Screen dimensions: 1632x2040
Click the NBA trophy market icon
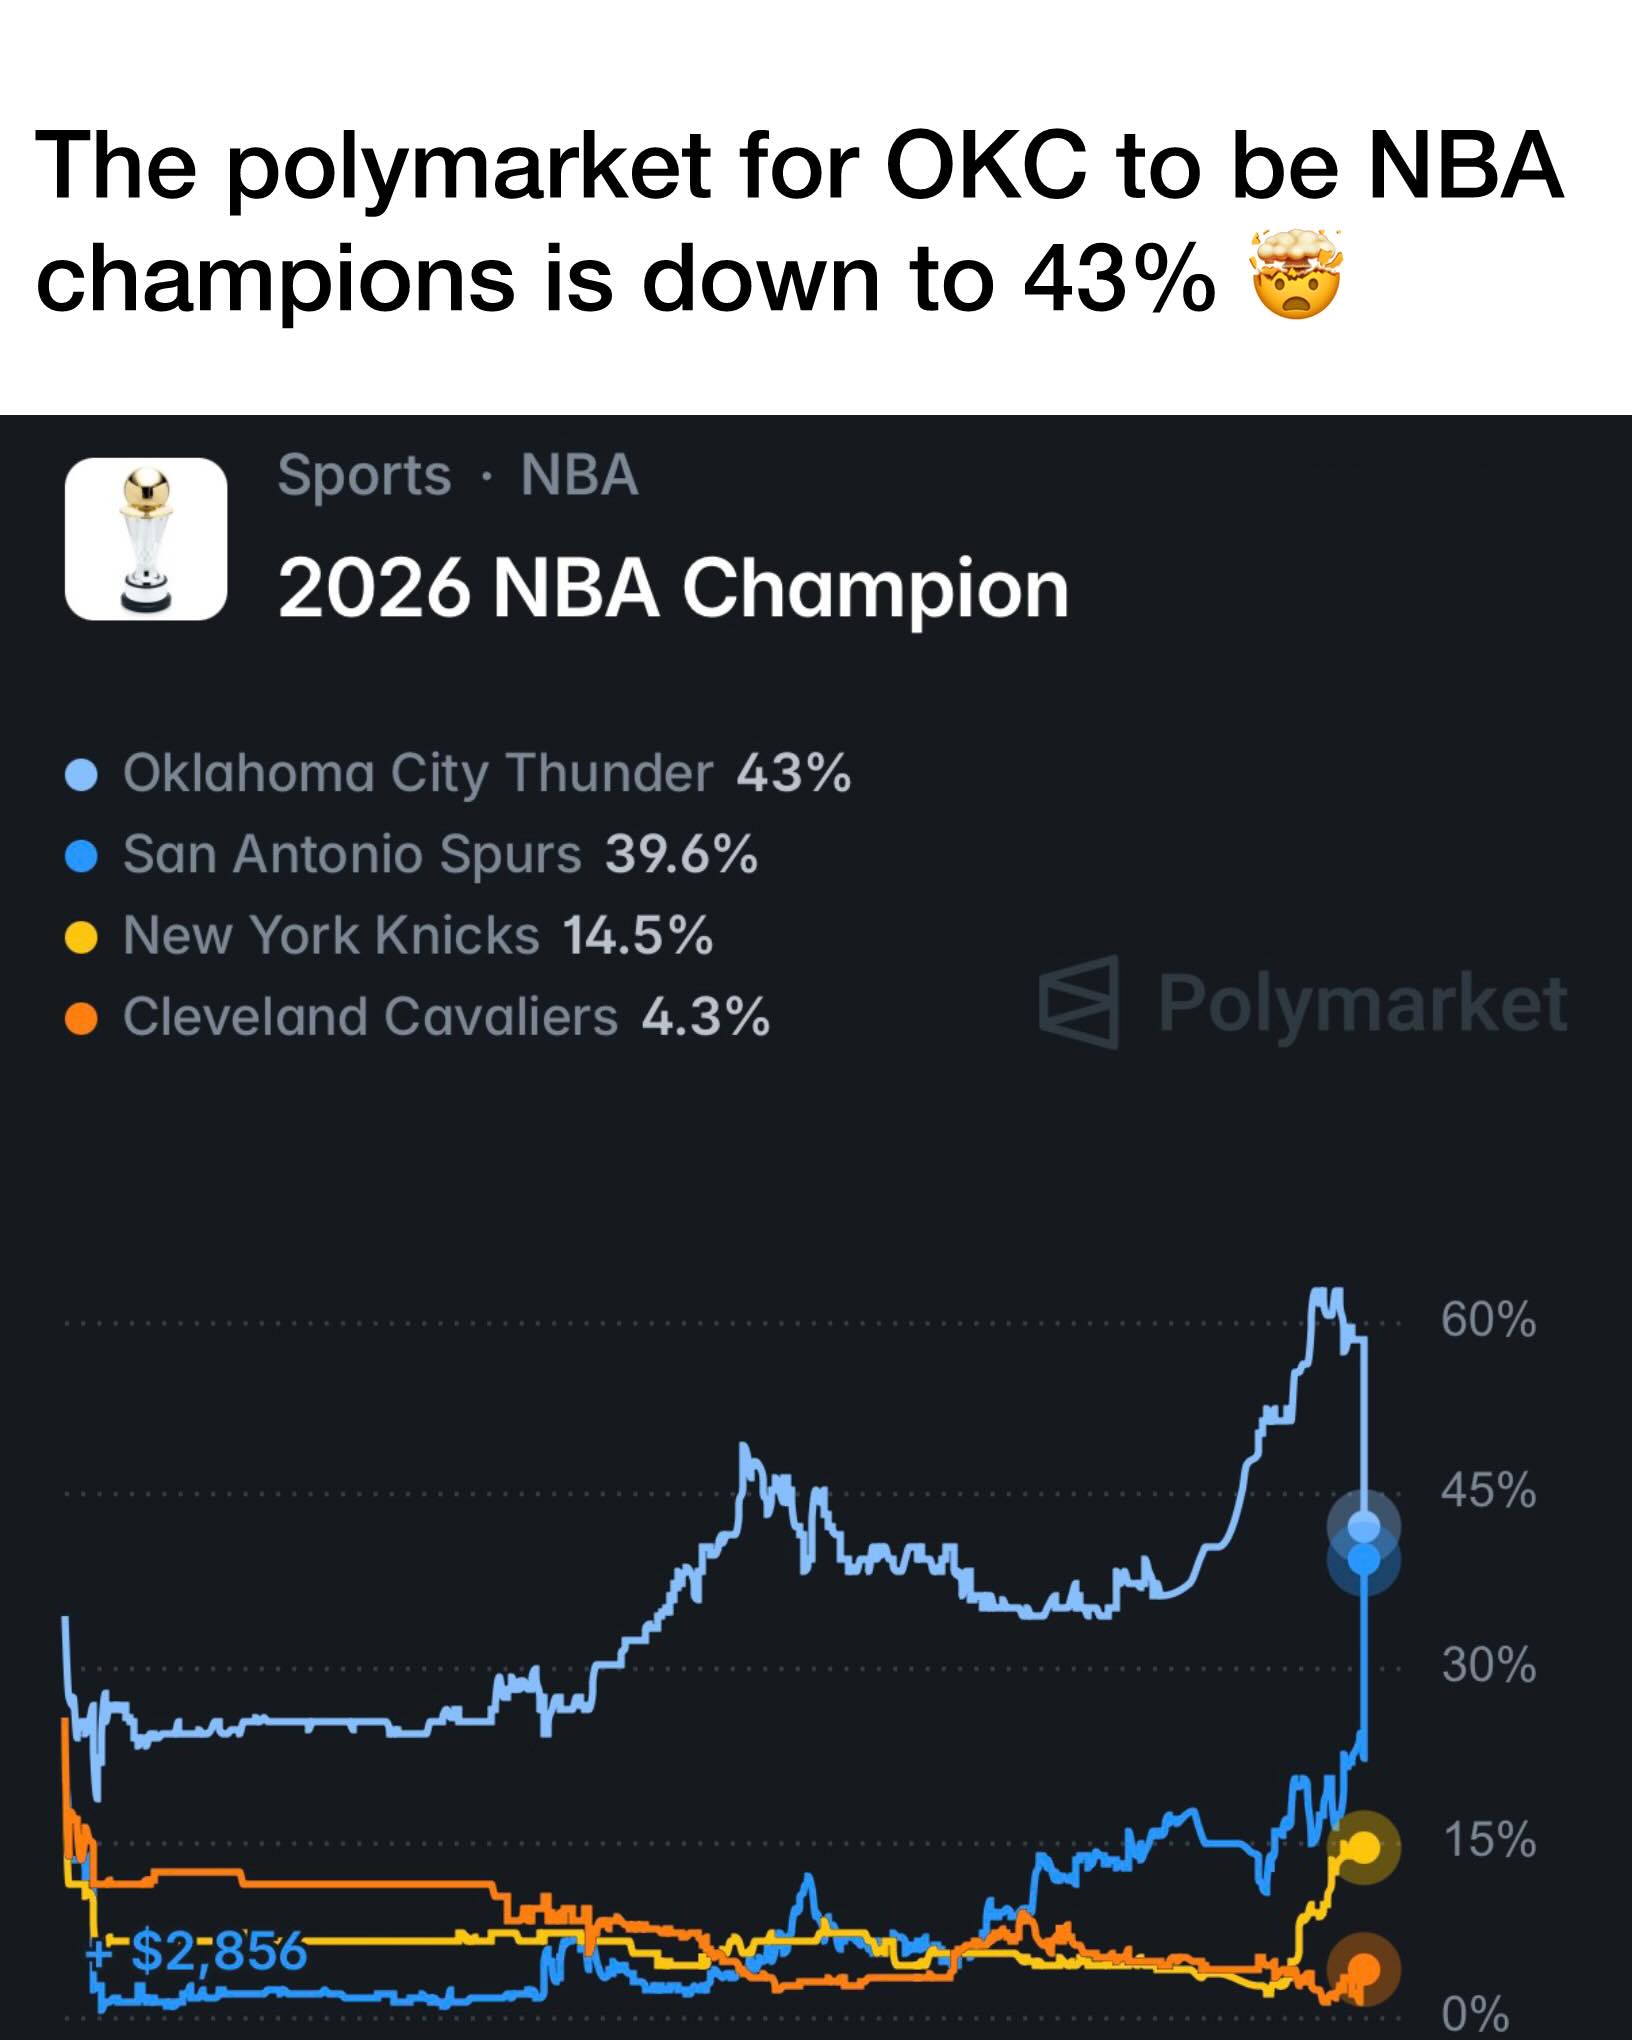click(x=146, y=539)
